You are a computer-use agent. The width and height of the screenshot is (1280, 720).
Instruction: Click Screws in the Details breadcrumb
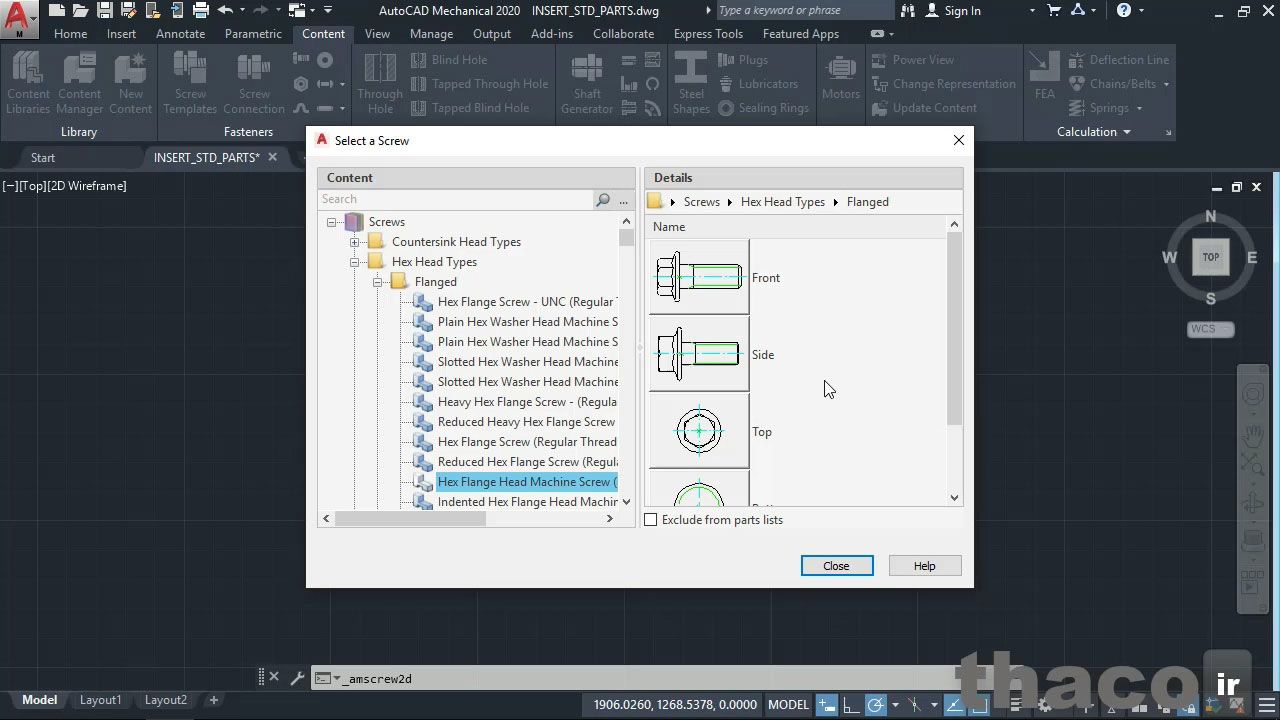point(702,202)
